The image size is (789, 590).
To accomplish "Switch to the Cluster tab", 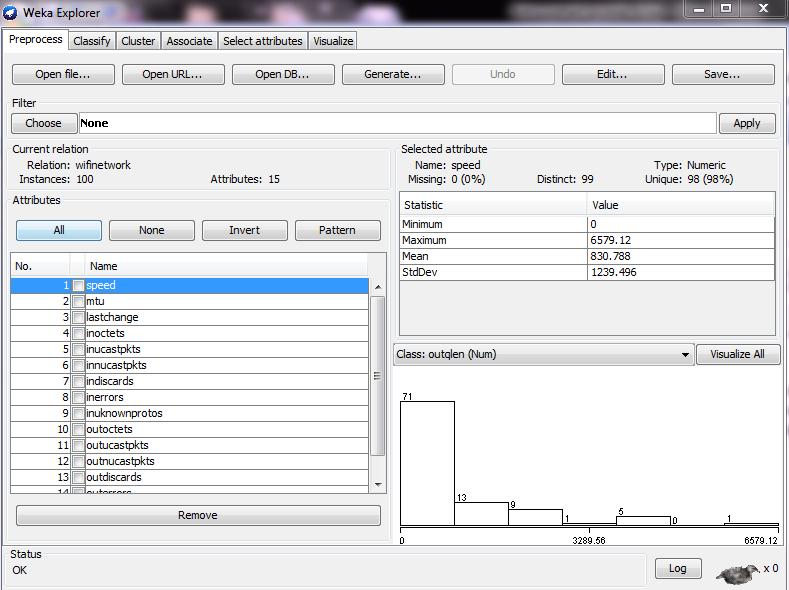I will (138, 41).
